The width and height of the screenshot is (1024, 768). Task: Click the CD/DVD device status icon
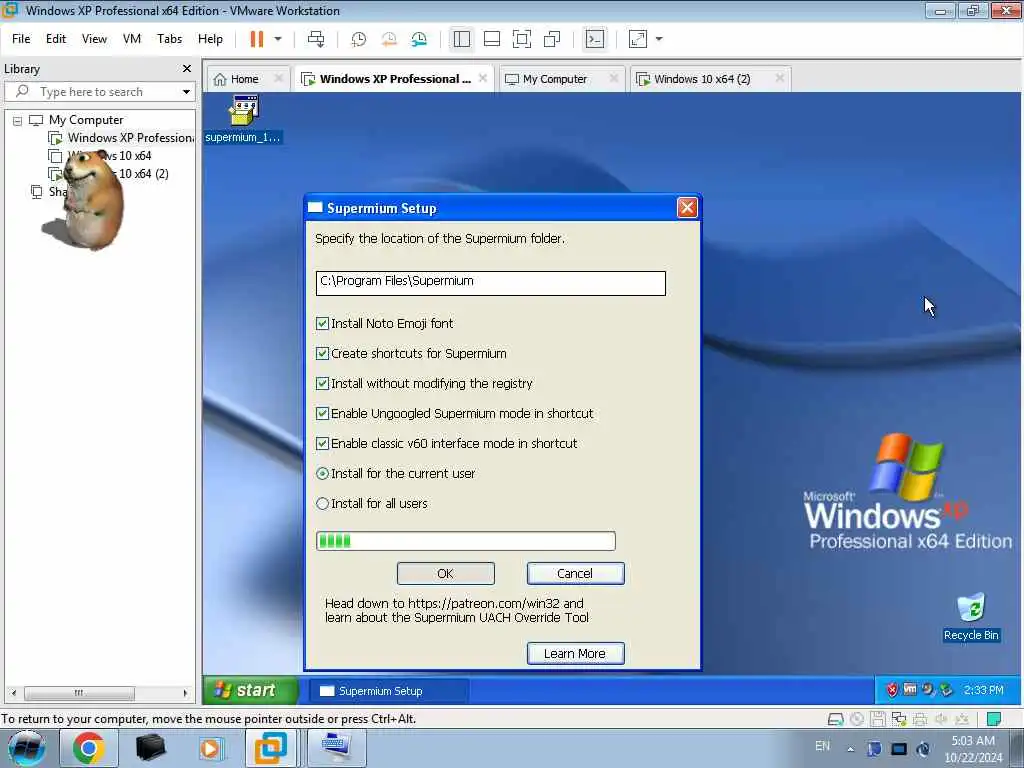click(857, 720)
